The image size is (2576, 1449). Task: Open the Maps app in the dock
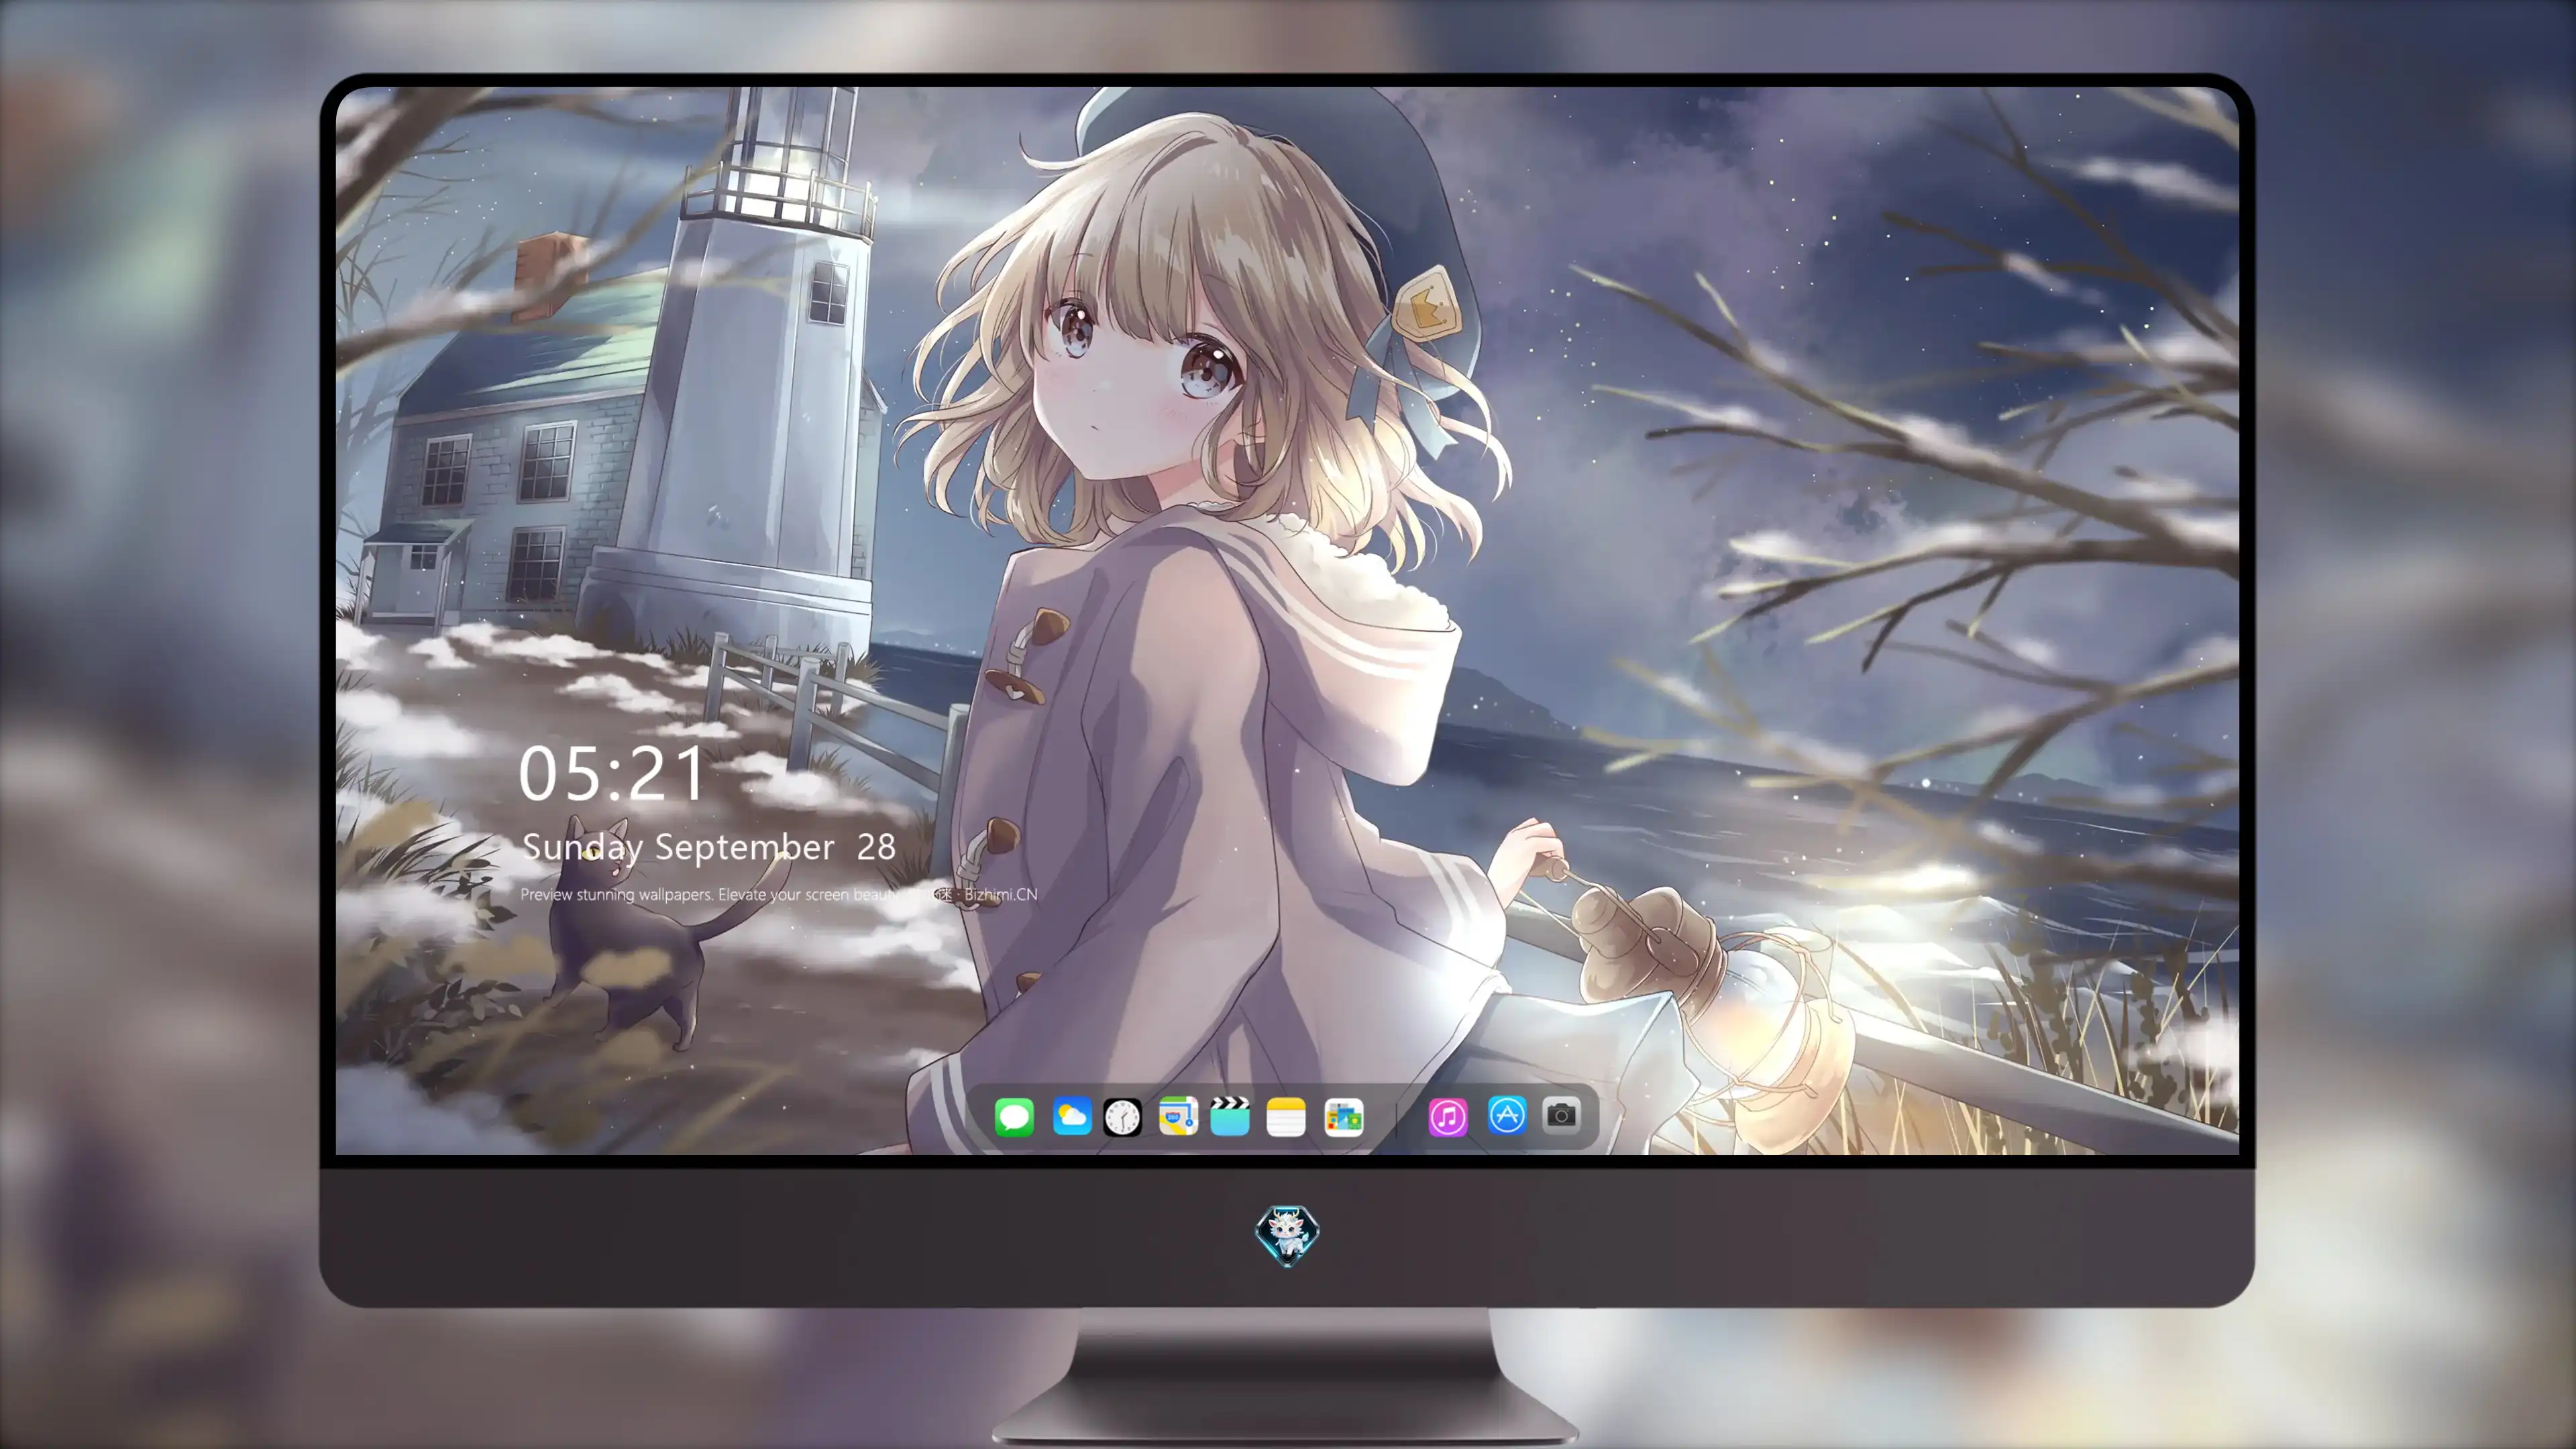coord(1178,1116)
